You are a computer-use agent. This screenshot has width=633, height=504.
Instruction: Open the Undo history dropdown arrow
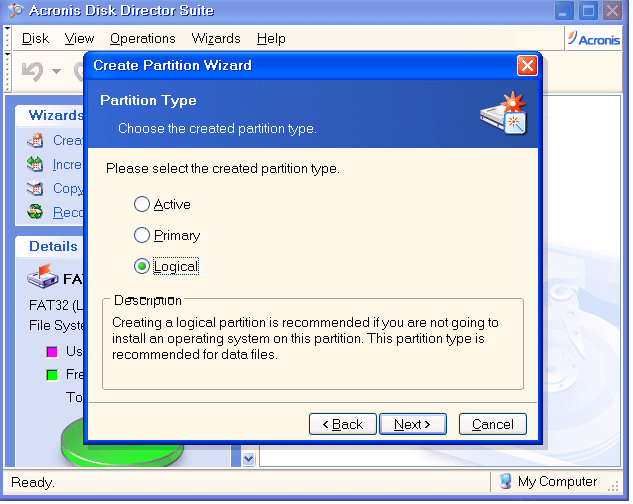(56, 72)
